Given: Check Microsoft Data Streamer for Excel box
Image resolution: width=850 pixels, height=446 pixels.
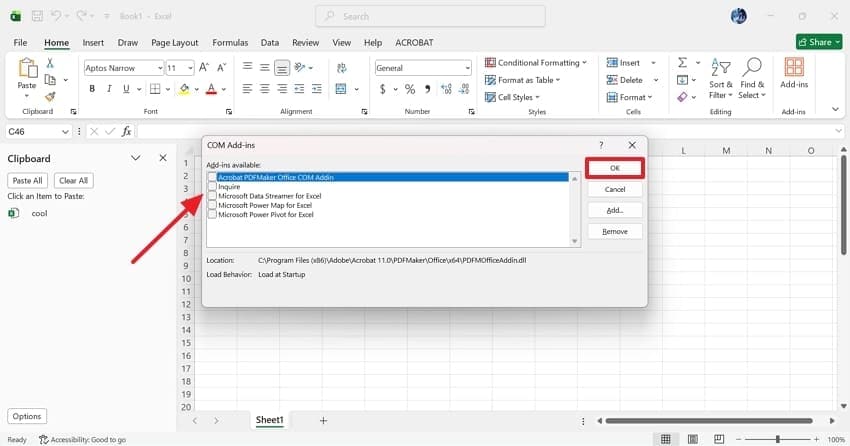Looking at the screenshot, I should [x=212, y=196].
